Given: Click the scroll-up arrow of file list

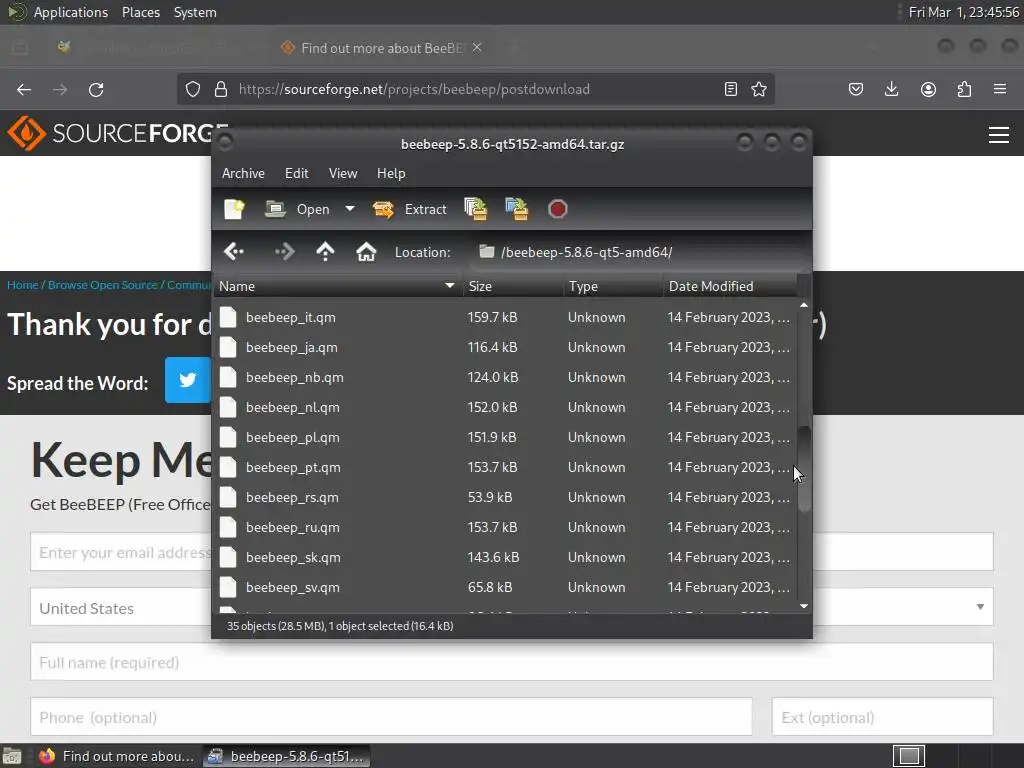Looking at the screenshot, I should click(x=804, y=305).
